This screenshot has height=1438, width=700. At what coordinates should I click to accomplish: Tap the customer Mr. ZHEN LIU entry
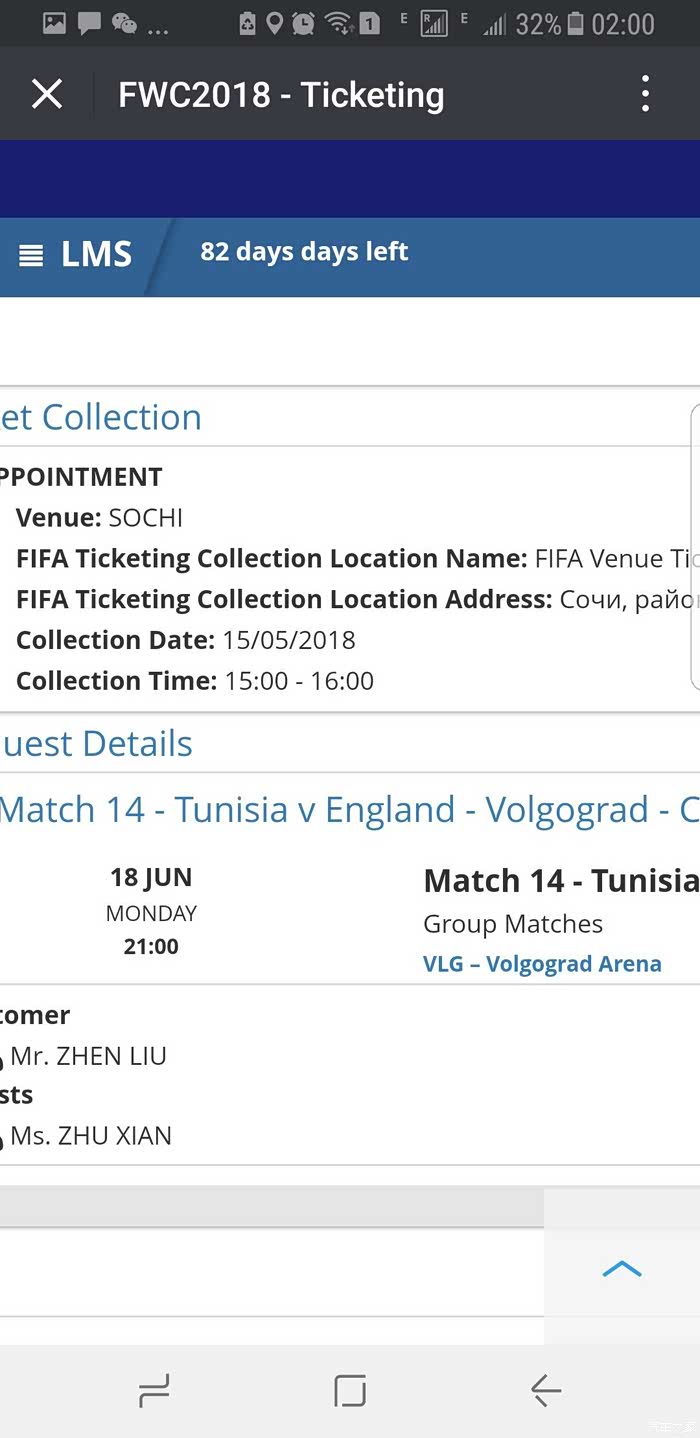click(x=88, y=1056)
